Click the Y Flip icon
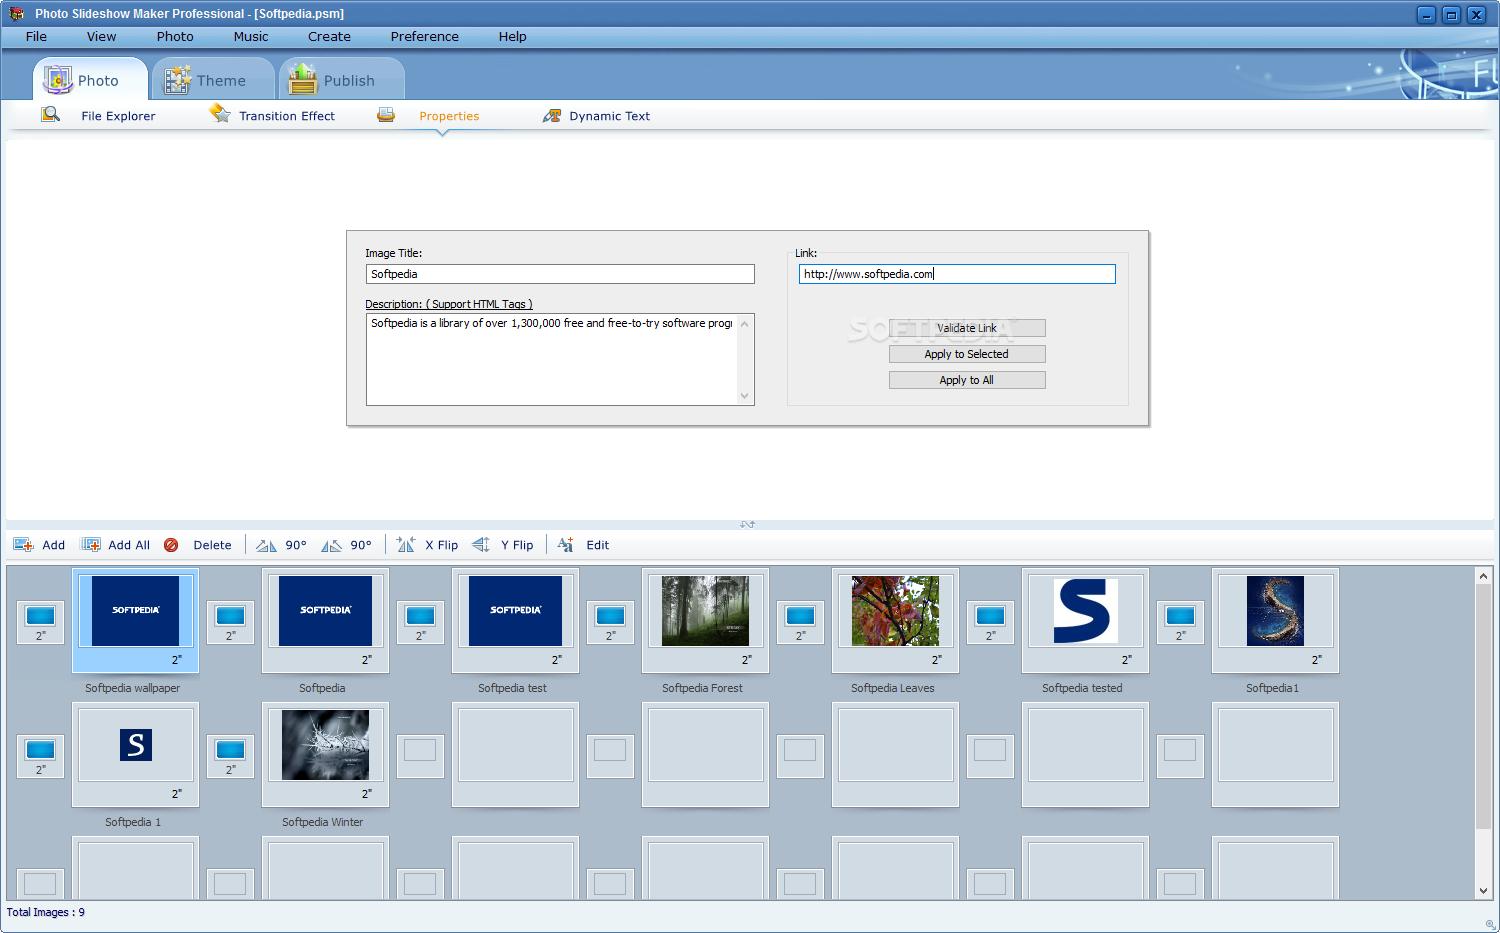The width and height of the screenshot is (1500, 933). click(481, 544)
